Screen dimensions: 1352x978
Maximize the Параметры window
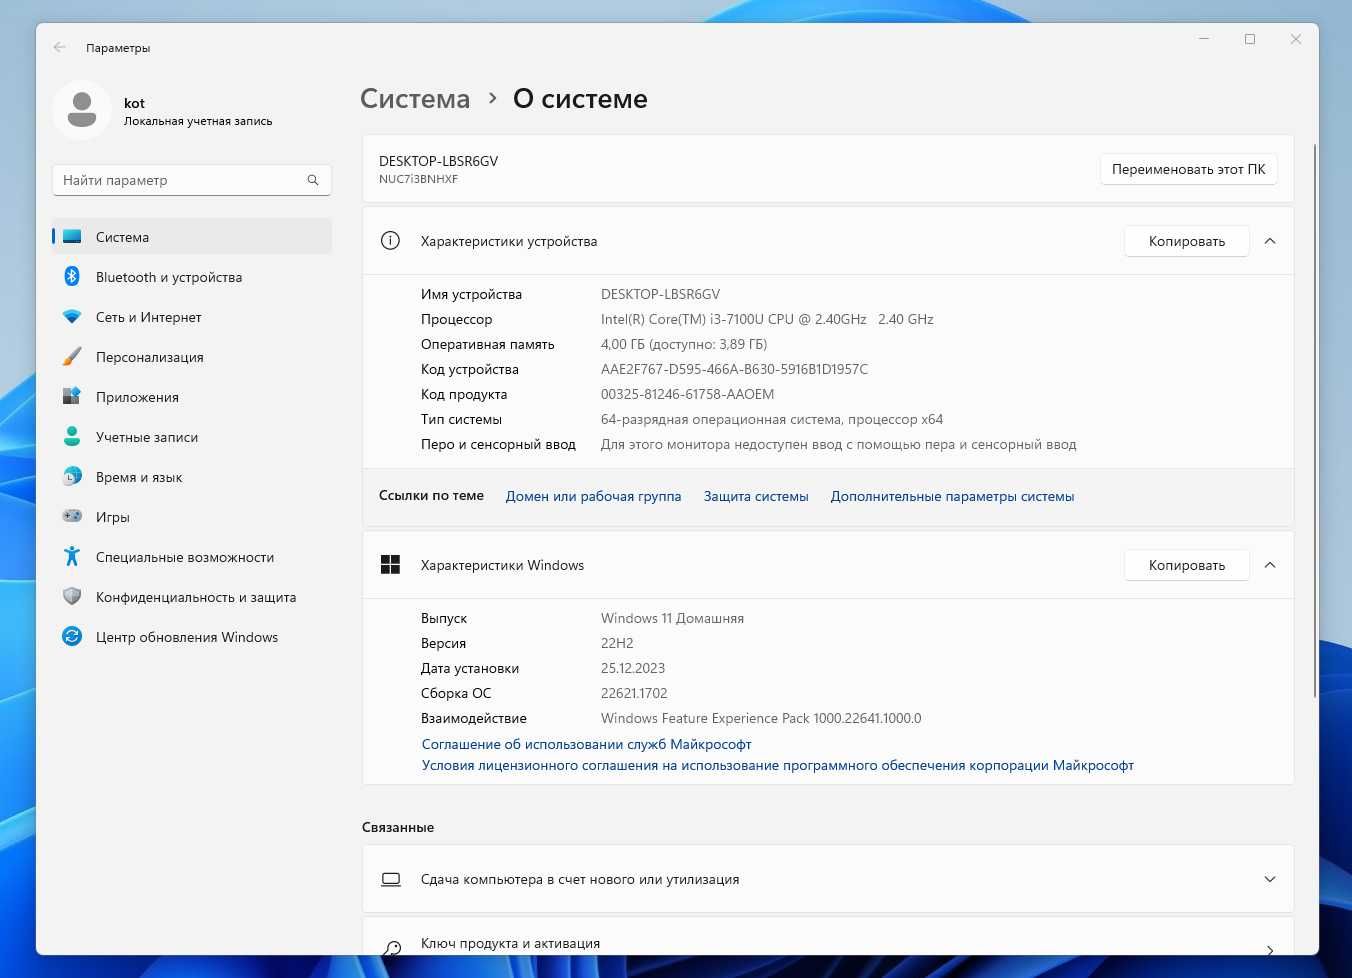pyautogui.click(x=1250, y=39)
